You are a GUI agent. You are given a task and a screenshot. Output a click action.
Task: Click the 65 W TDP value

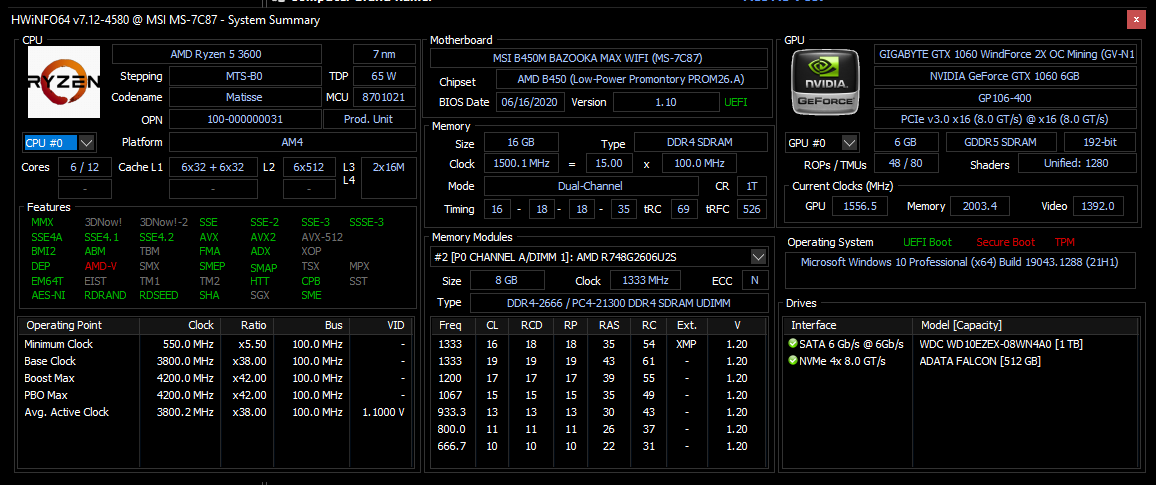point(384,77)
